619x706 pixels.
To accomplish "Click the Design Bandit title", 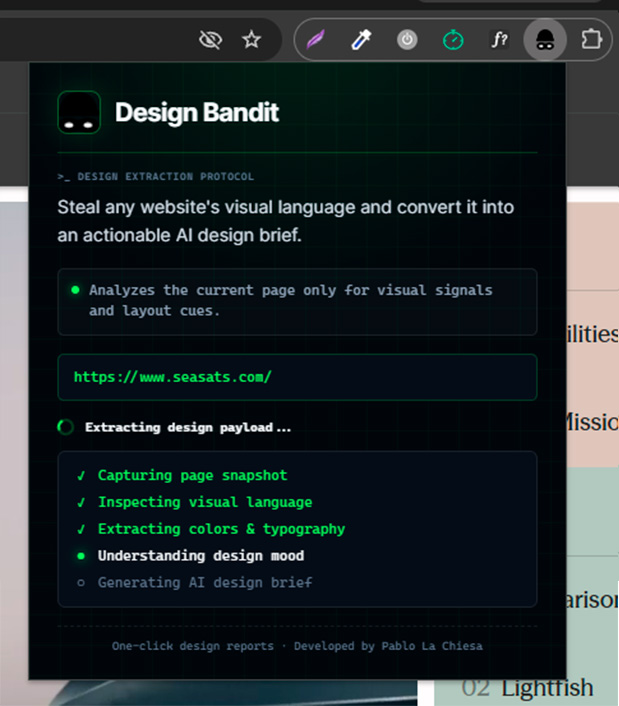I will tap(197, 113).
